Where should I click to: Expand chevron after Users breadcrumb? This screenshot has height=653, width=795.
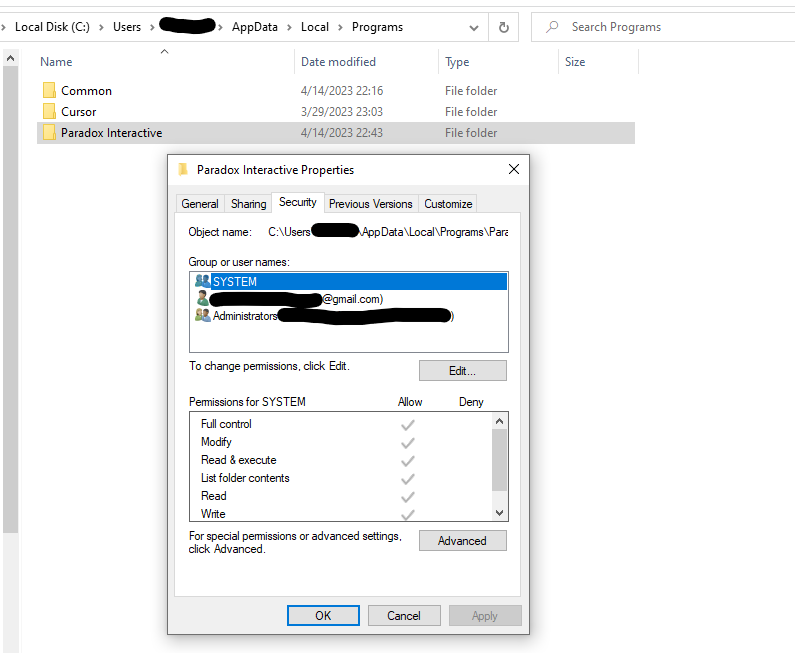tap(152, 27)
